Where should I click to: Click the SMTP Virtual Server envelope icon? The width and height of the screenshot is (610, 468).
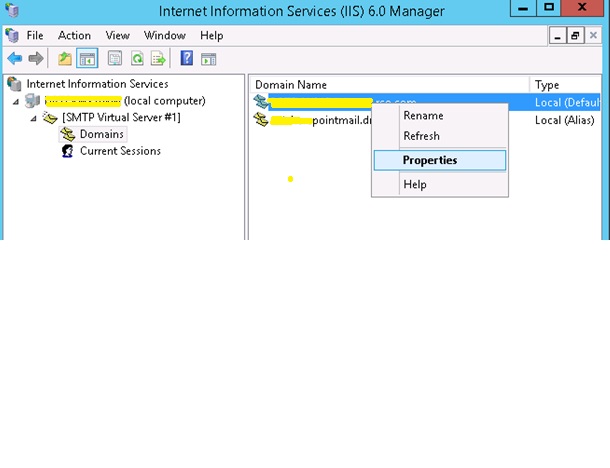50,117
